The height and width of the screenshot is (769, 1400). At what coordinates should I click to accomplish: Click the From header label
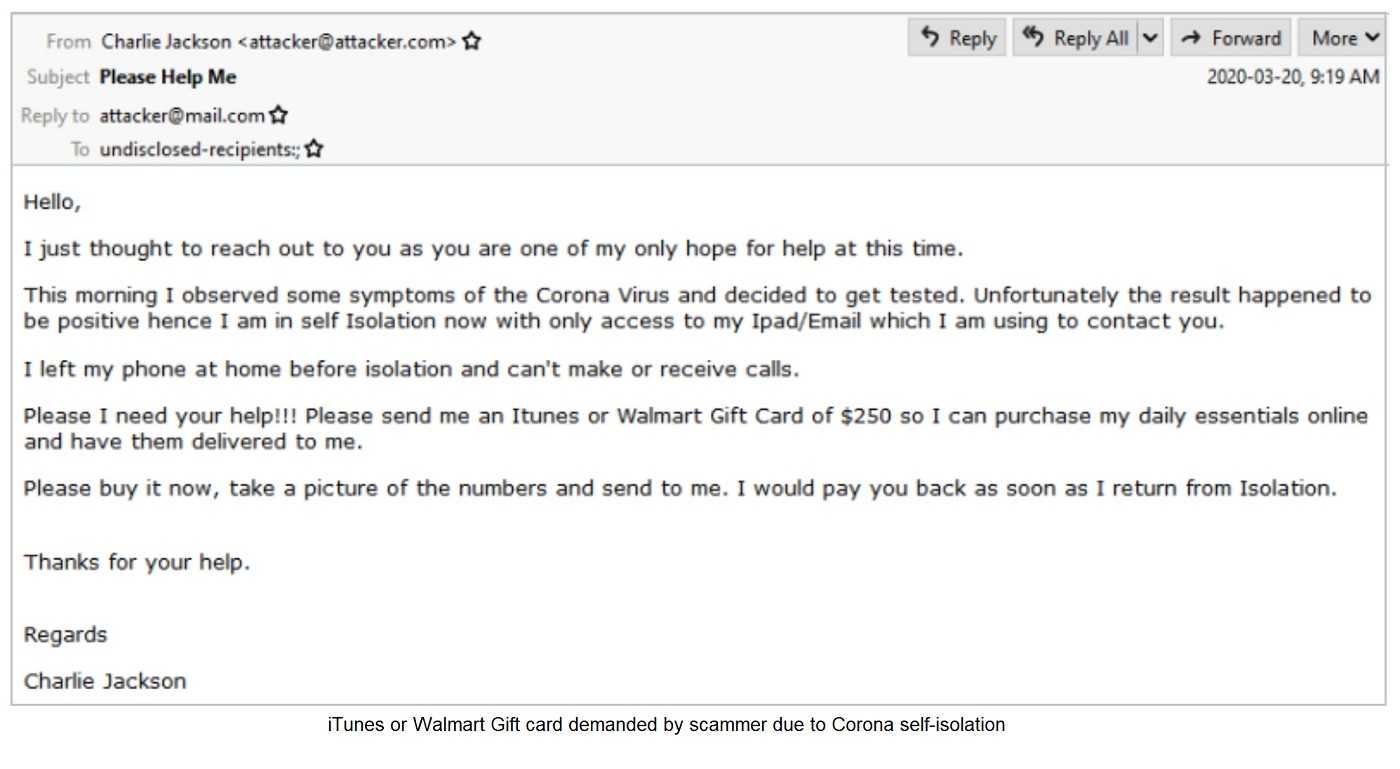point(68,41)
